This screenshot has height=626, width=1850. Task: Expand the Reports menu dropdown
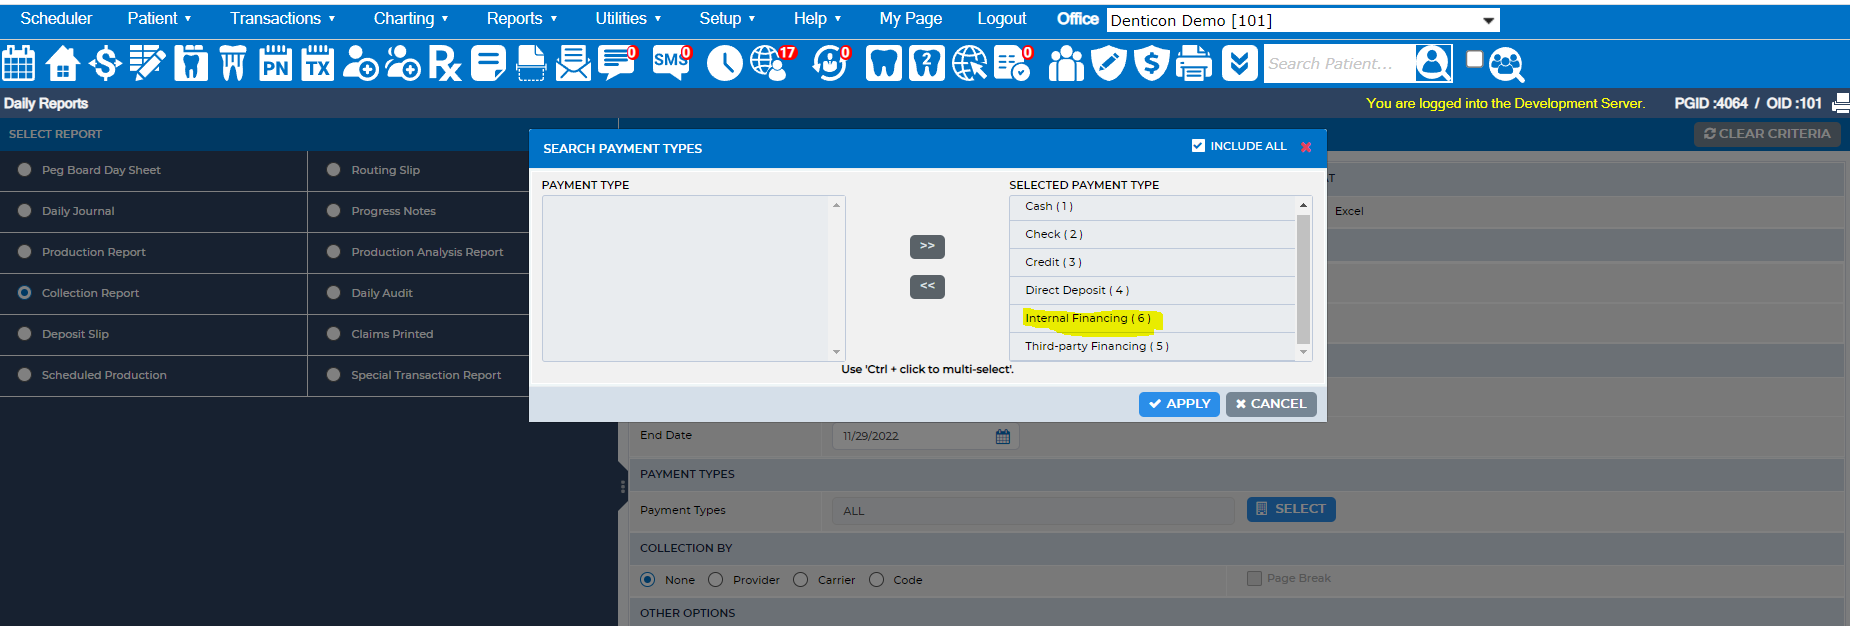coord(521,18)
